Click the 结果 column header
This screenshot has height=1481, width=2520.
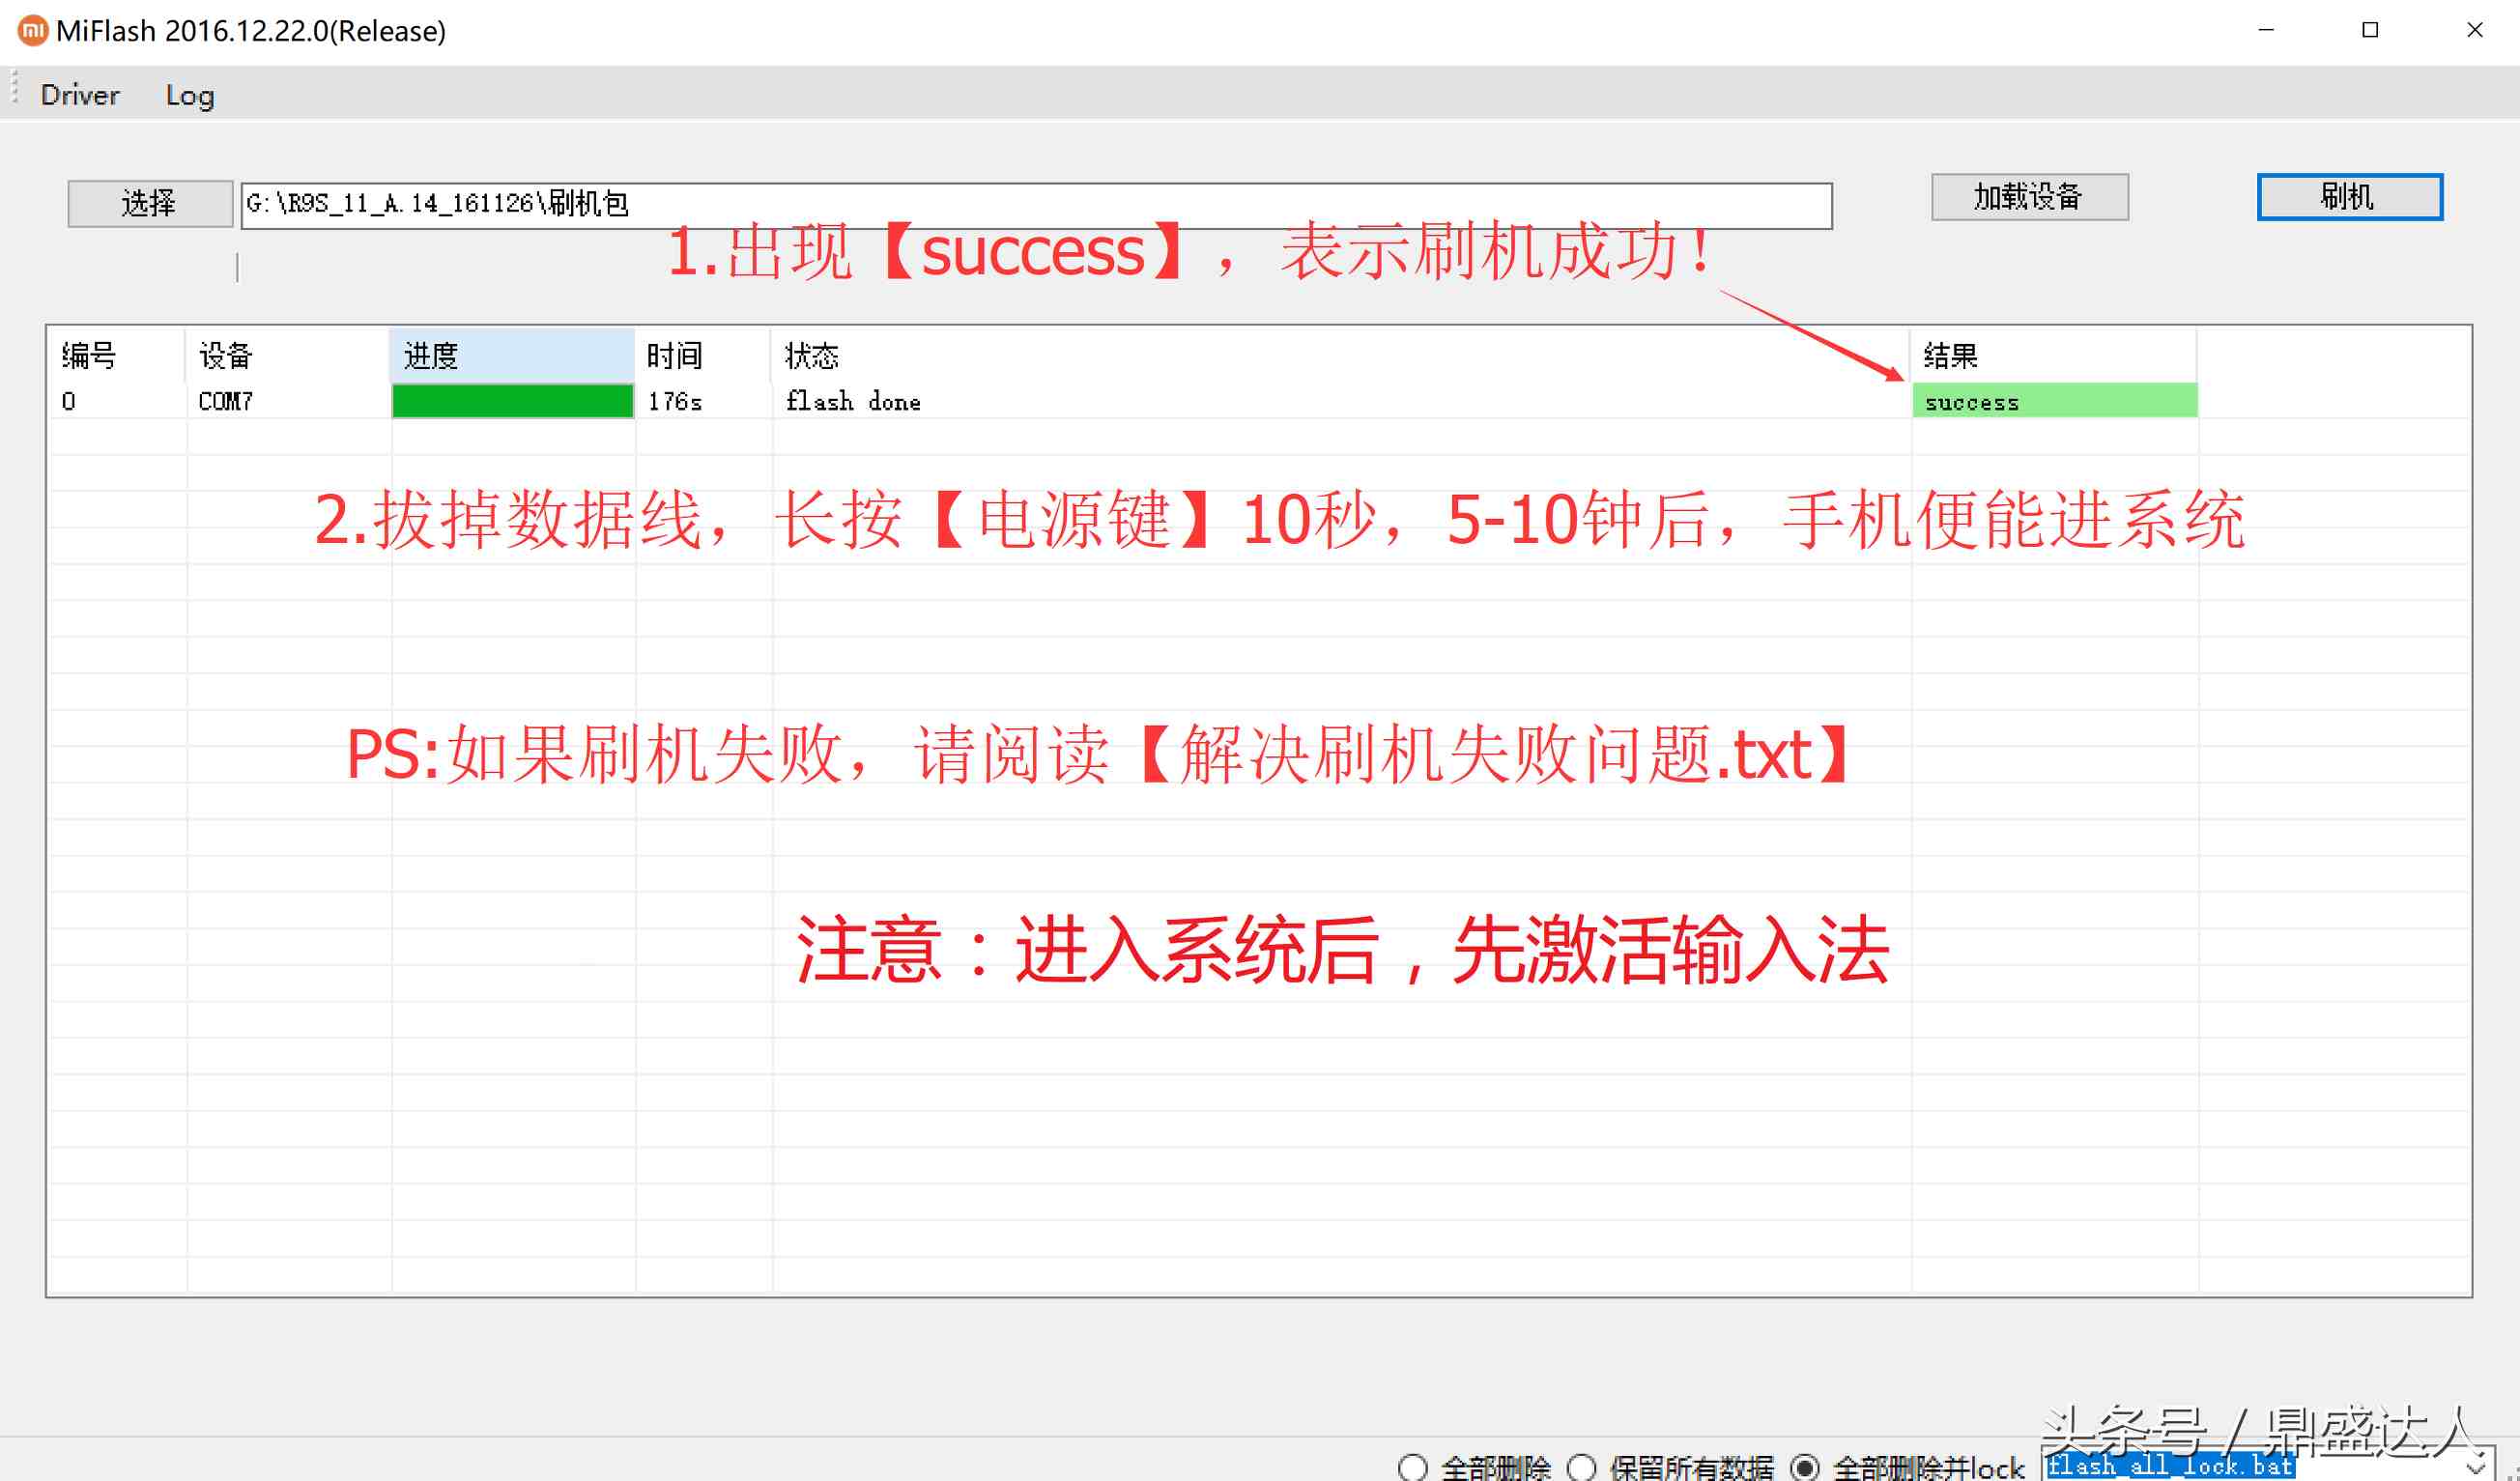(x=2054, y=355)
